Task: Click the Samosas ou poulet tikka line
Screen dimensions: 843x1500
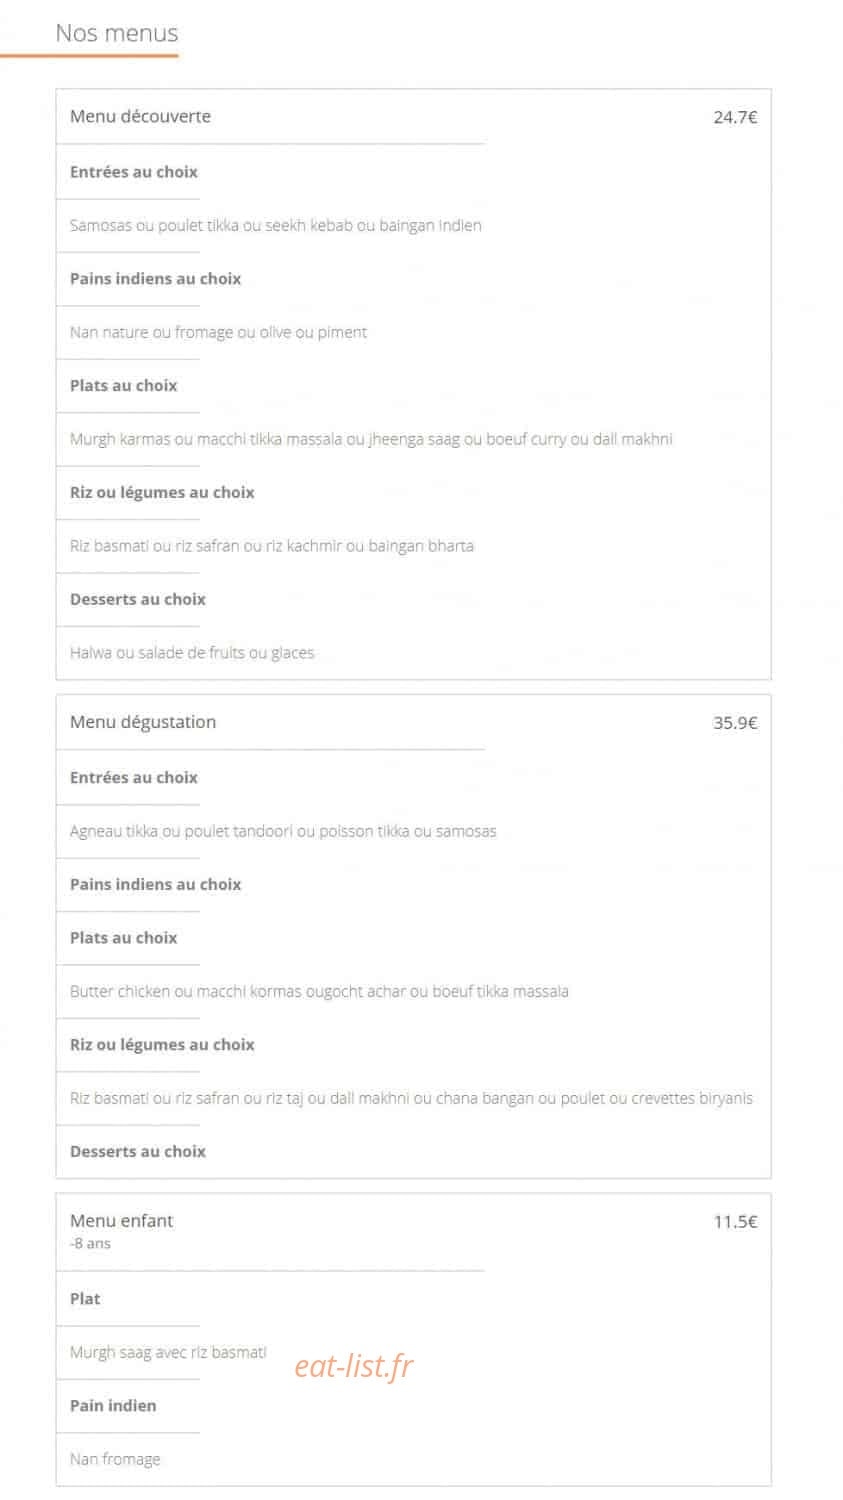Action: tap(276, 225)
